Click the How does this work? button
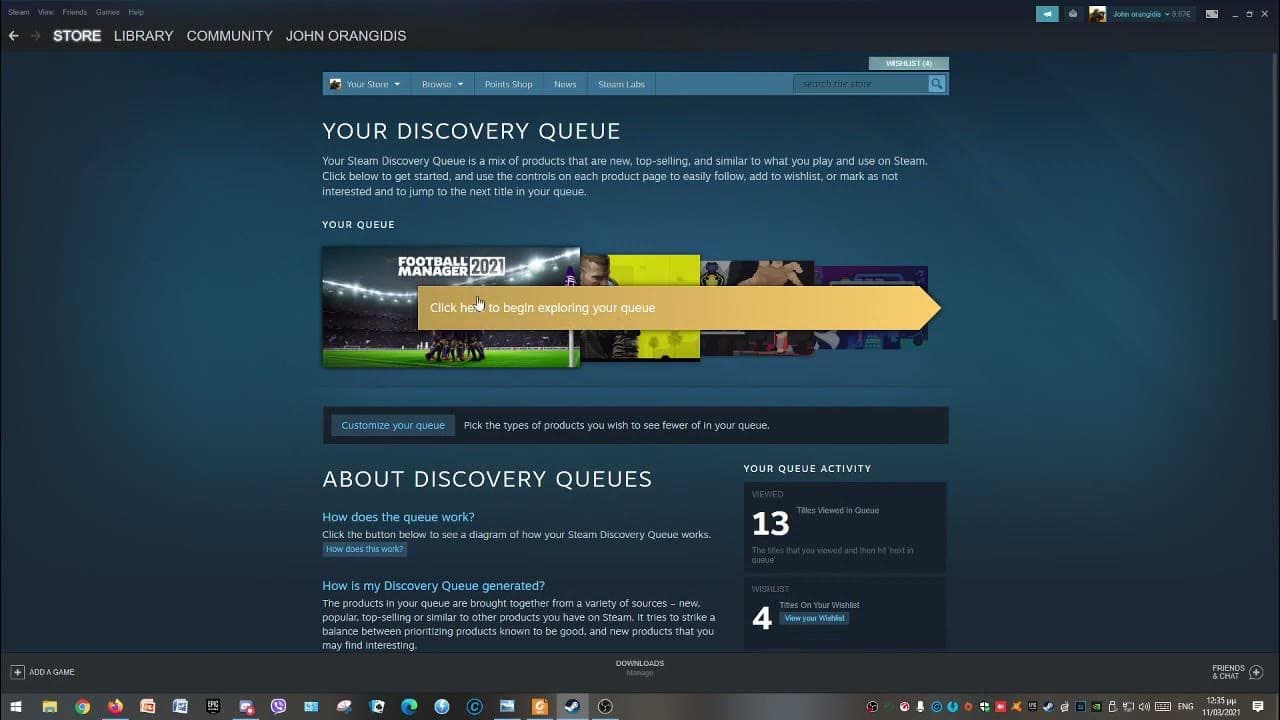The image size is (1280, 720). [x=364, y=549]
